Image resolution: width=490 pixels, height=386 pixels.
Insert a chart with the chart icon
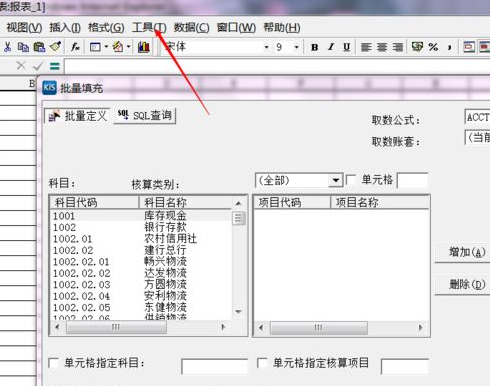144,47
